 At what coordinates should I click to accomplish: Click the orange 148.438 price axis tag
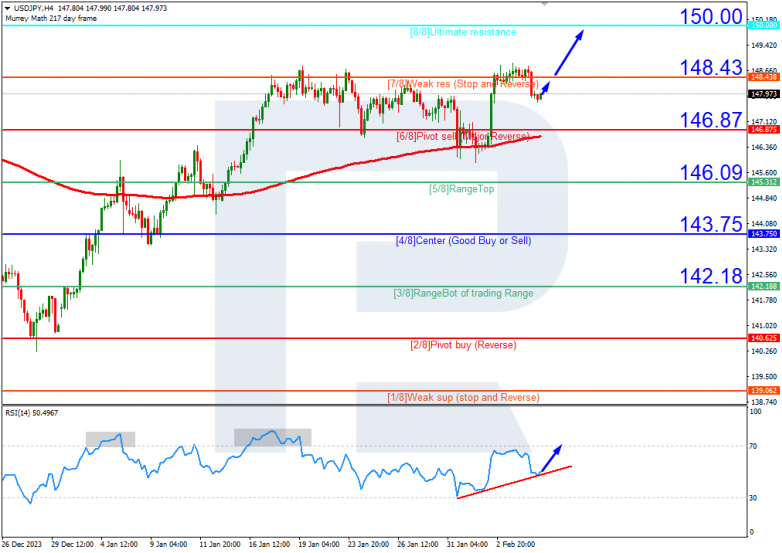point(764,77)
